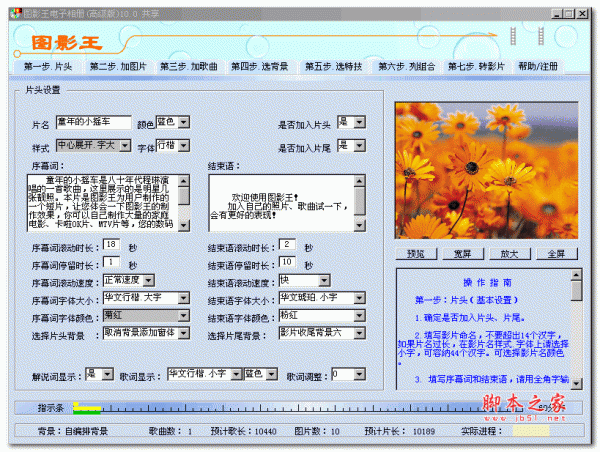The width and height of the screenshot is (600, 452).
Task: Click 操作指南 panel scroll-up arrow
Action: coord(576,274)
